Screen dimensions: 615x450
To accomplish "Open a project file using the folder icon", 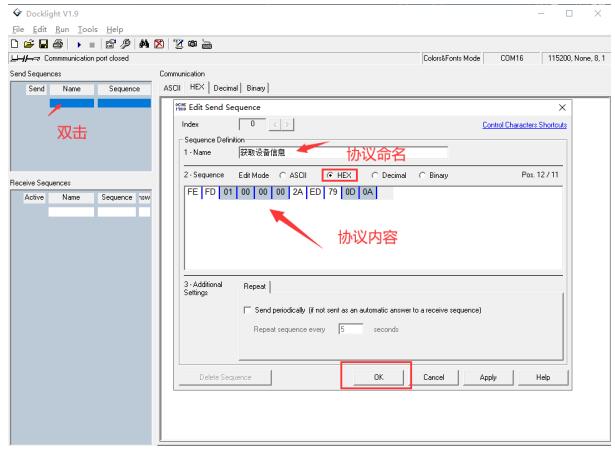I will coord(29,44).
